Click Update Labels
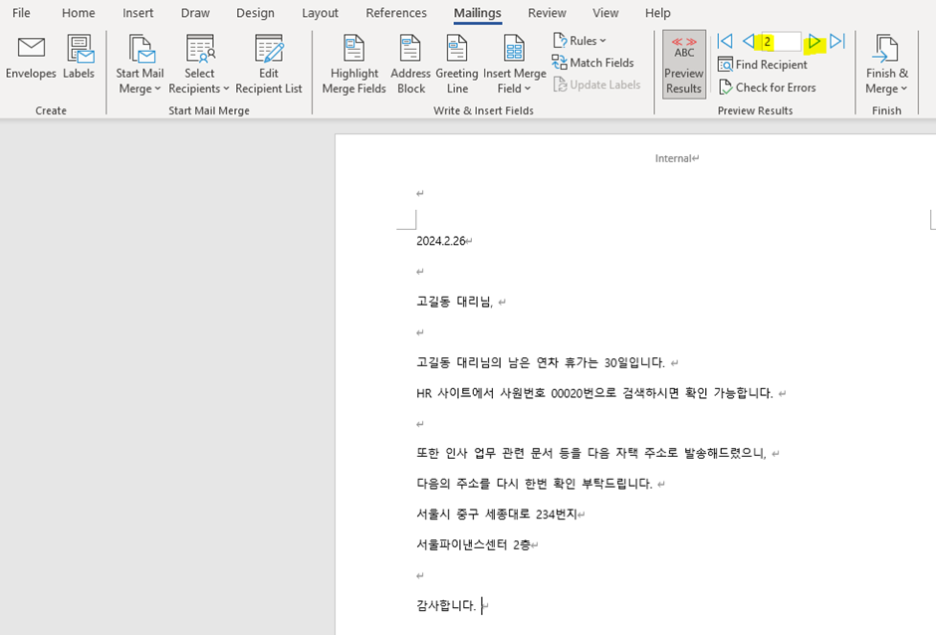The height and width of the screenshot is (635, 936). click(x=596, y=85)
